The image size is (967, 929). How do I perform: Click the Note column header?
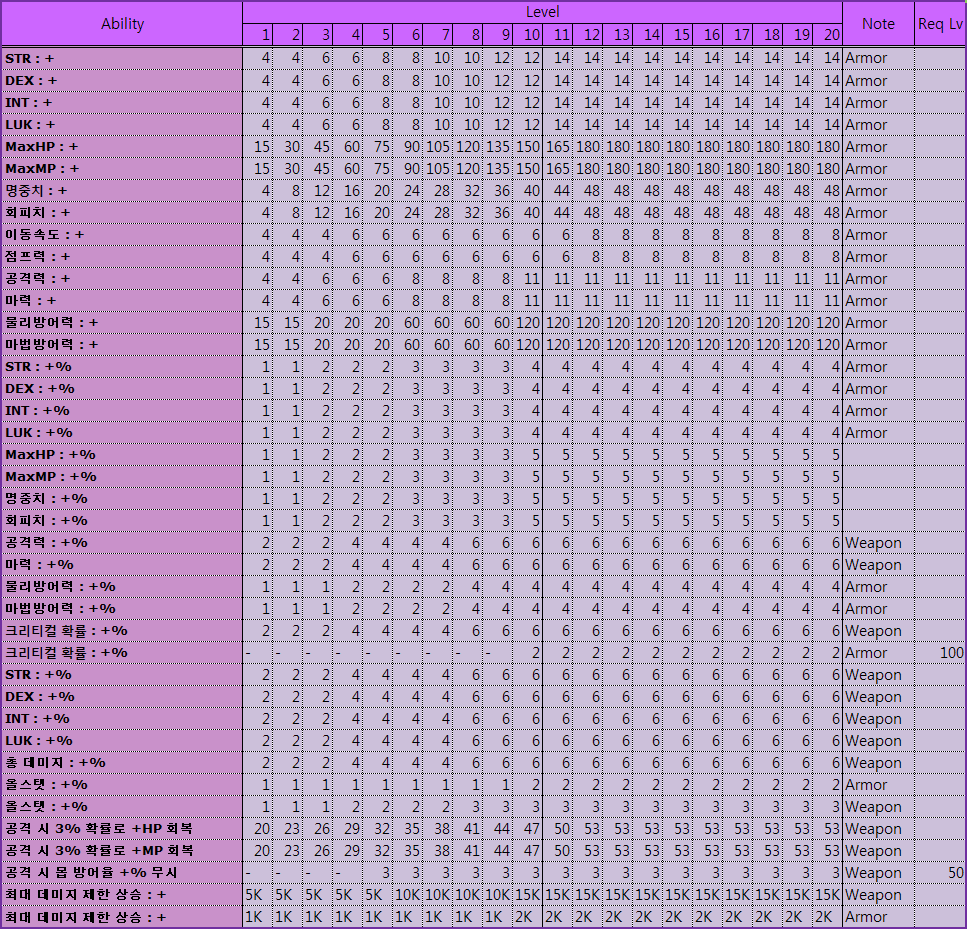[878, 24]
